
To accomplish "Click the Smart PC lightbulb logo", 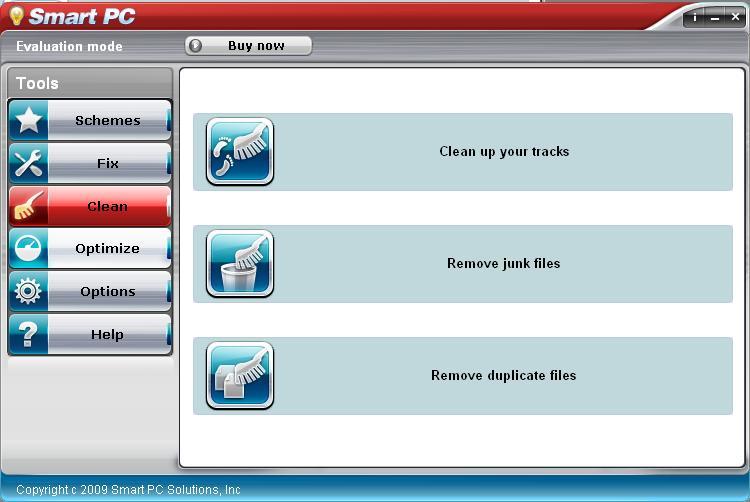I will pyautogui.click(x=16, y=15).
